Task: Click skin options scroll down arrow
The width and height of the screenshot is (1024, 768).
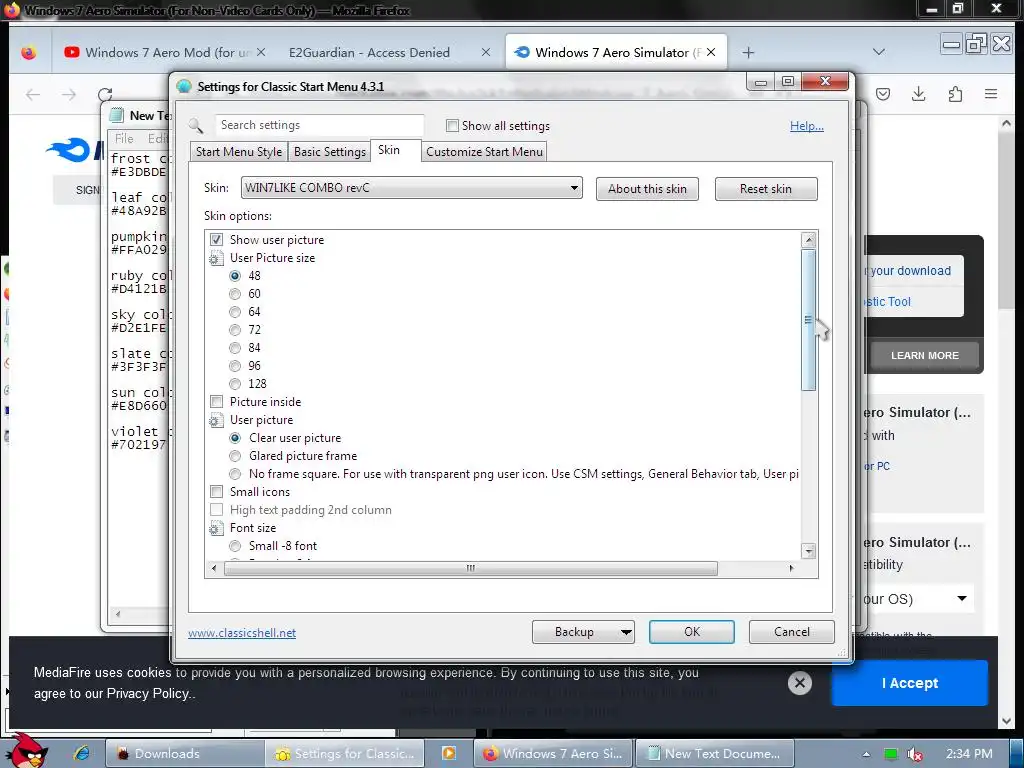Action: tap(809, 552)
